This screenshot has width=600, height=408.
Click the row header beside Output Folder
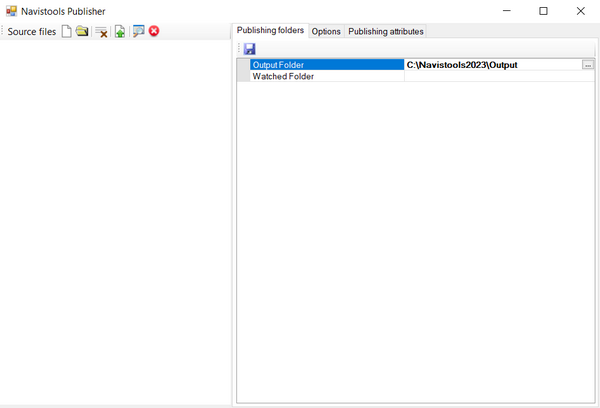click(x=243, y=65)
